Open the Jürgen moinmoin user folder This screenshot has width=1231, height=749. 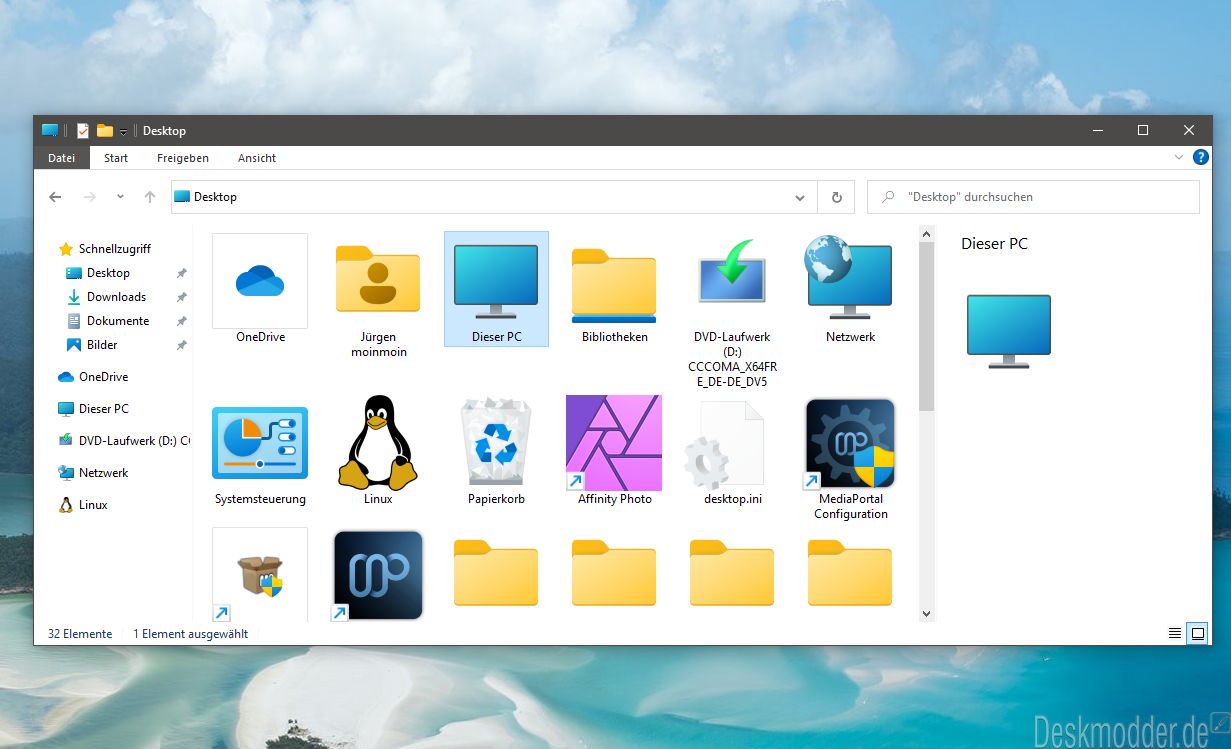[x=378, y=281]
